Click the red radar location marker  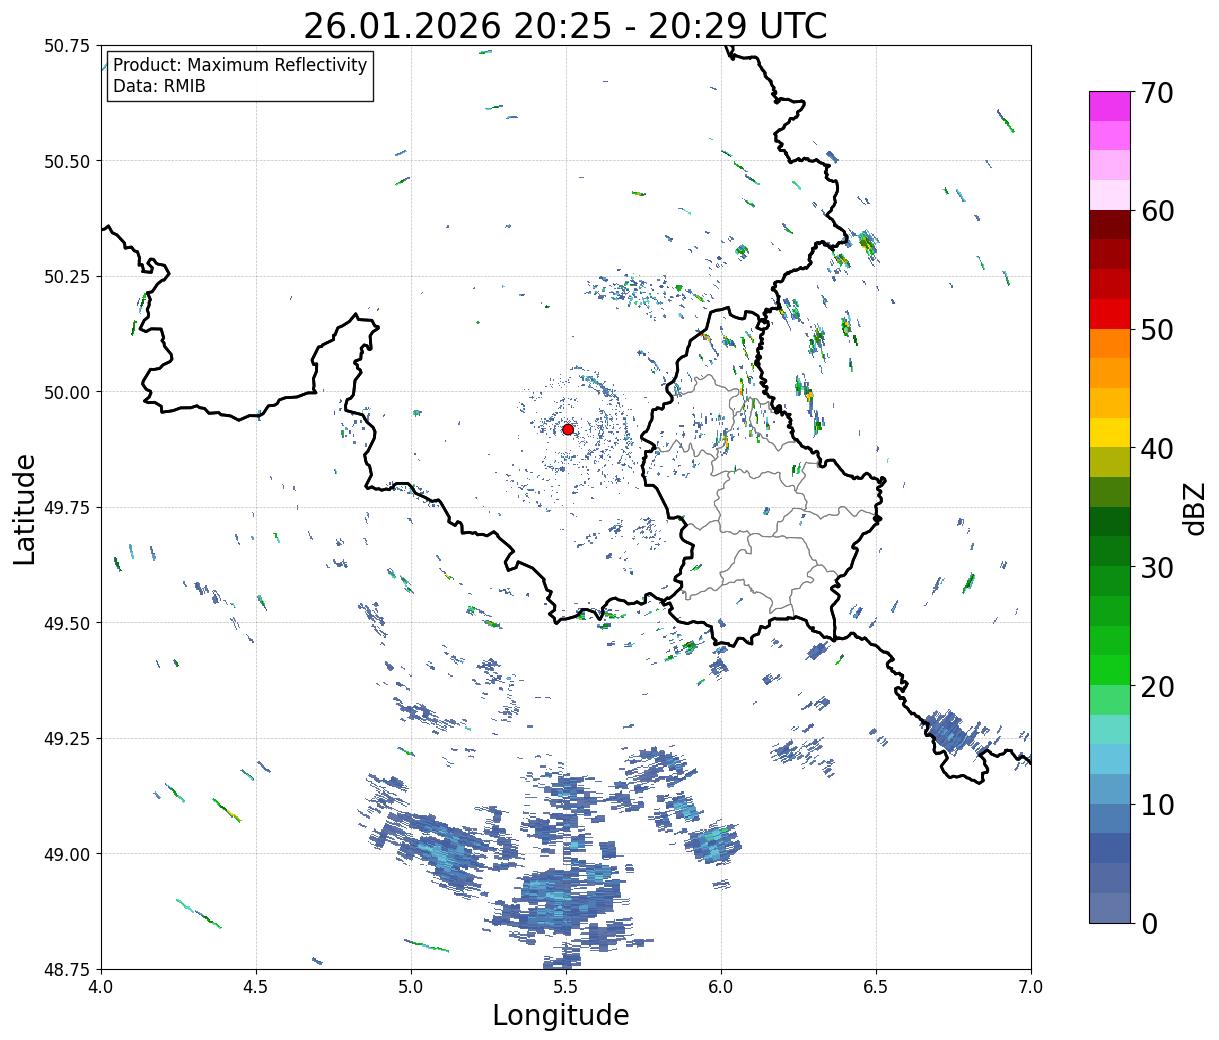568,429
